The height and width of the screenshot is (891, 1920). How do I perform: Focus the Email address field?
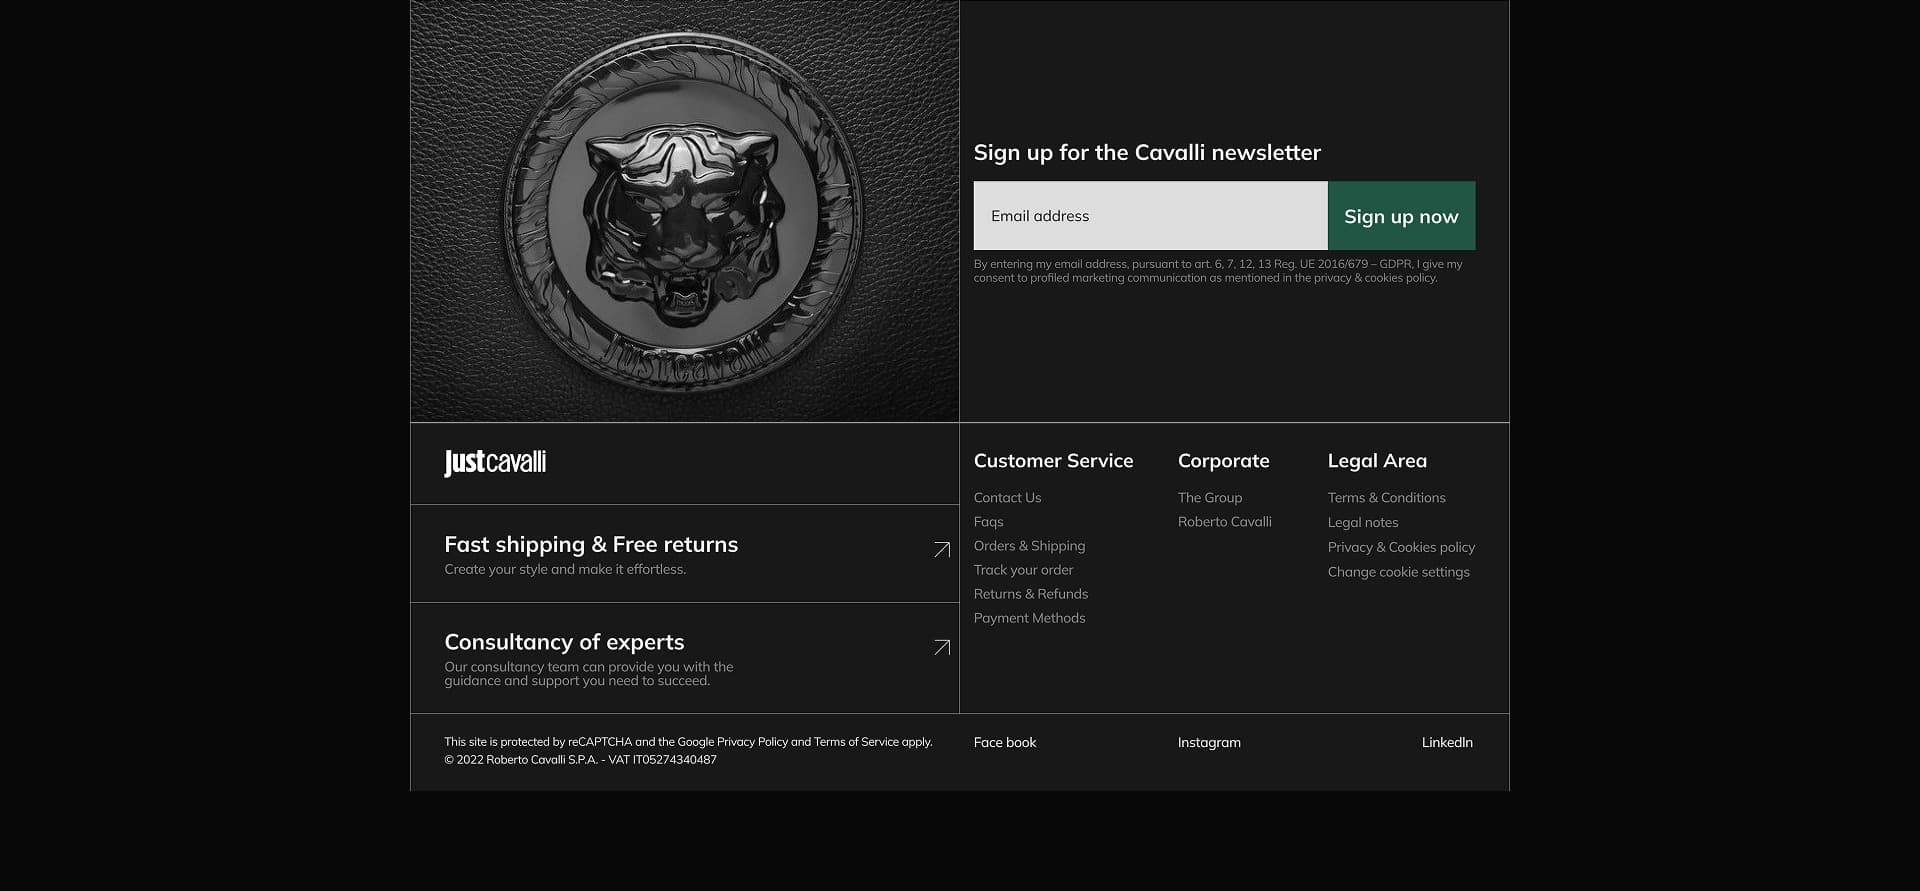pyautogui.click(x=1150, y=216)
